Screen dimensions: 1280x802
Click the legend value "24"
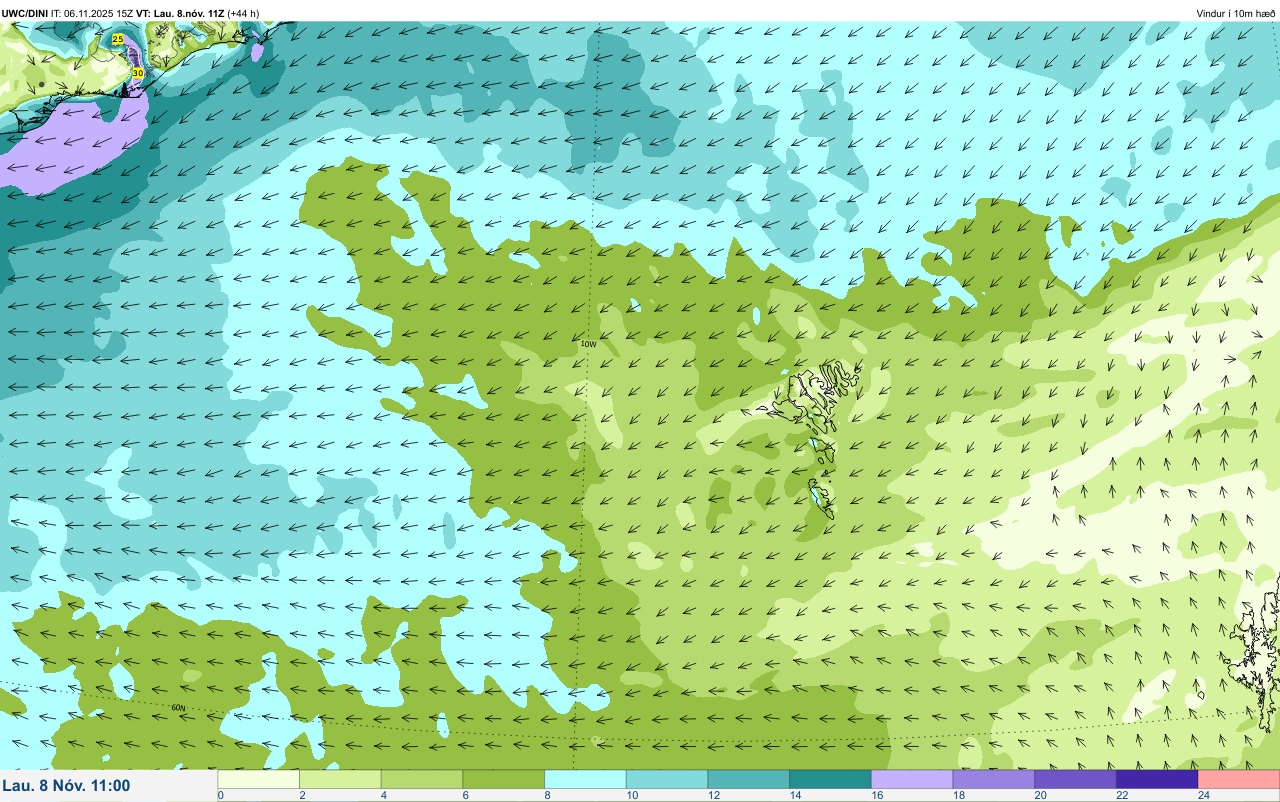pos(1203,795)
